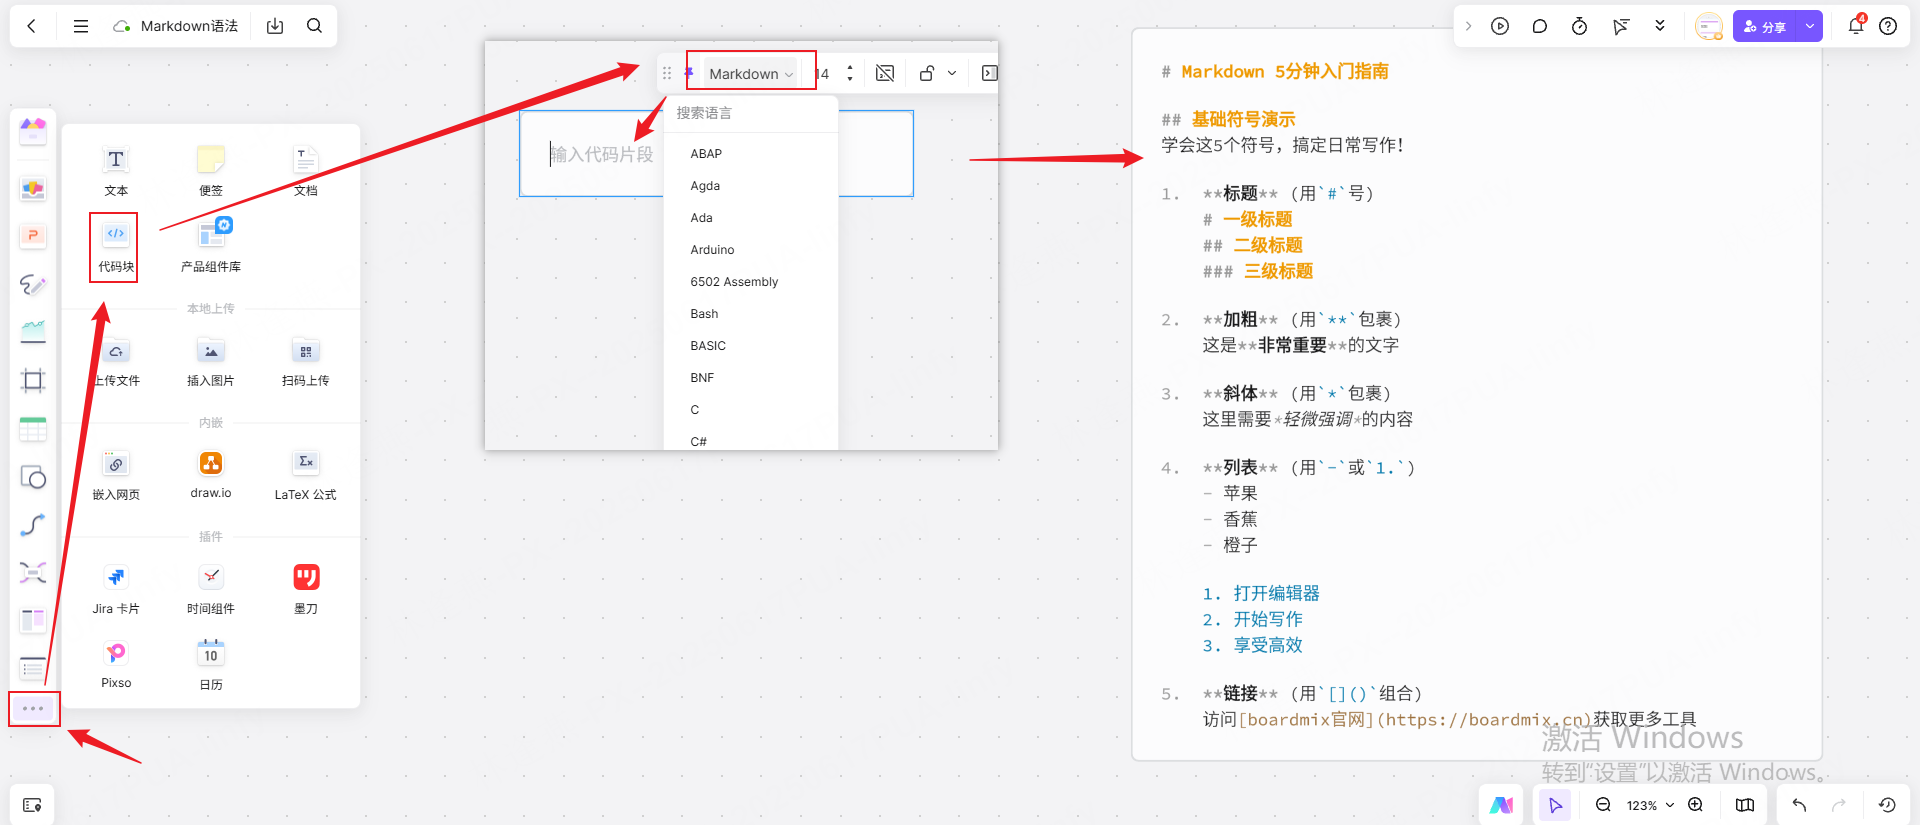Screen dimensions: 1920x825
Task: Add the 日历 calendar plugin
Action: click(211, 665)
